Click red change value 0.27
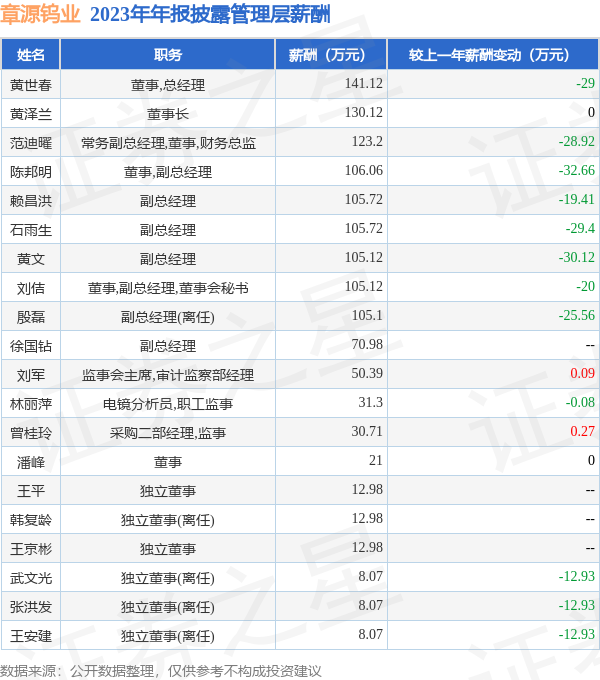The image size is (600, 680). (x=583, y=432)
